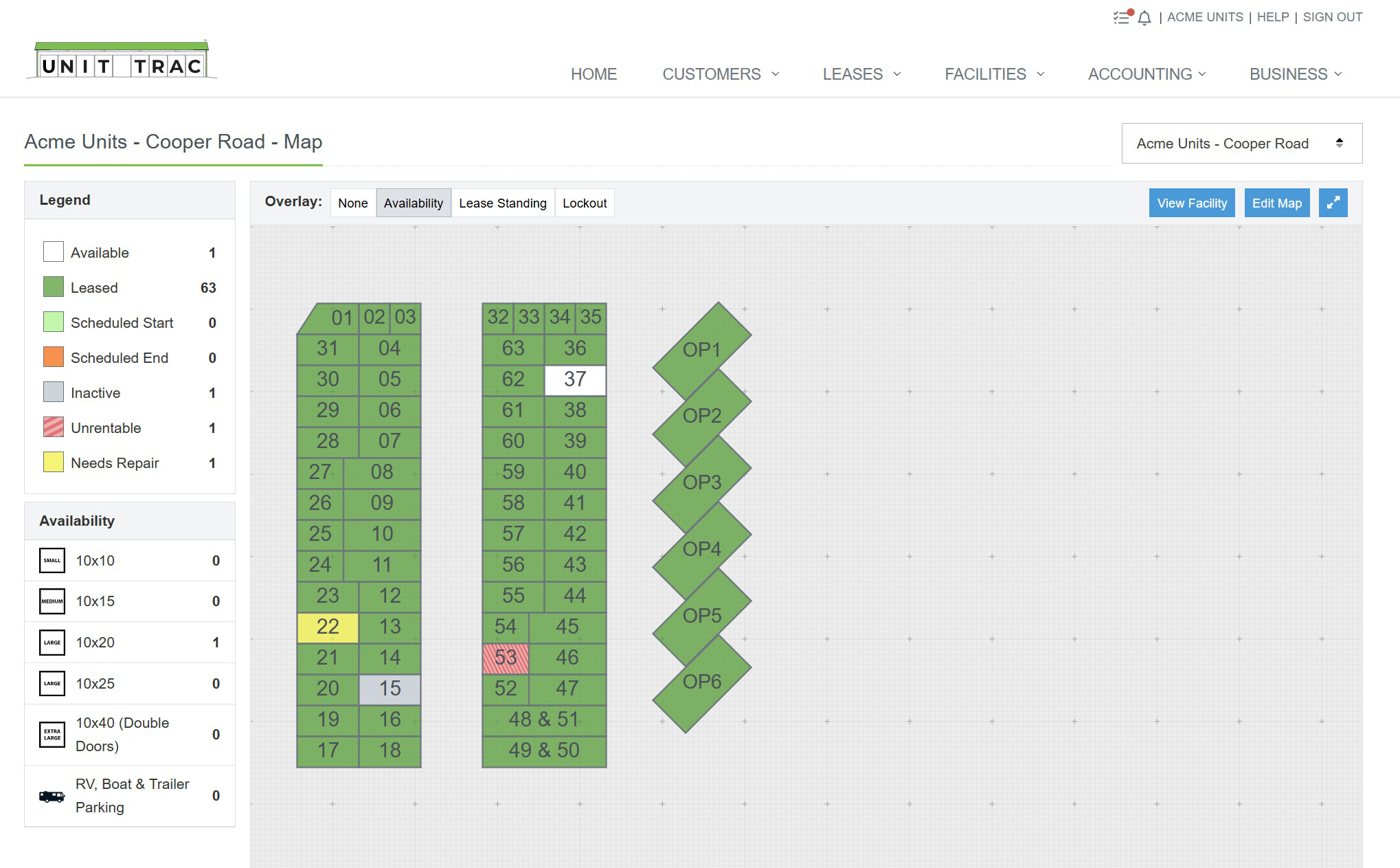Expand the Facilities menu
The image size is (1400, 868).
[x=994, y=74]
